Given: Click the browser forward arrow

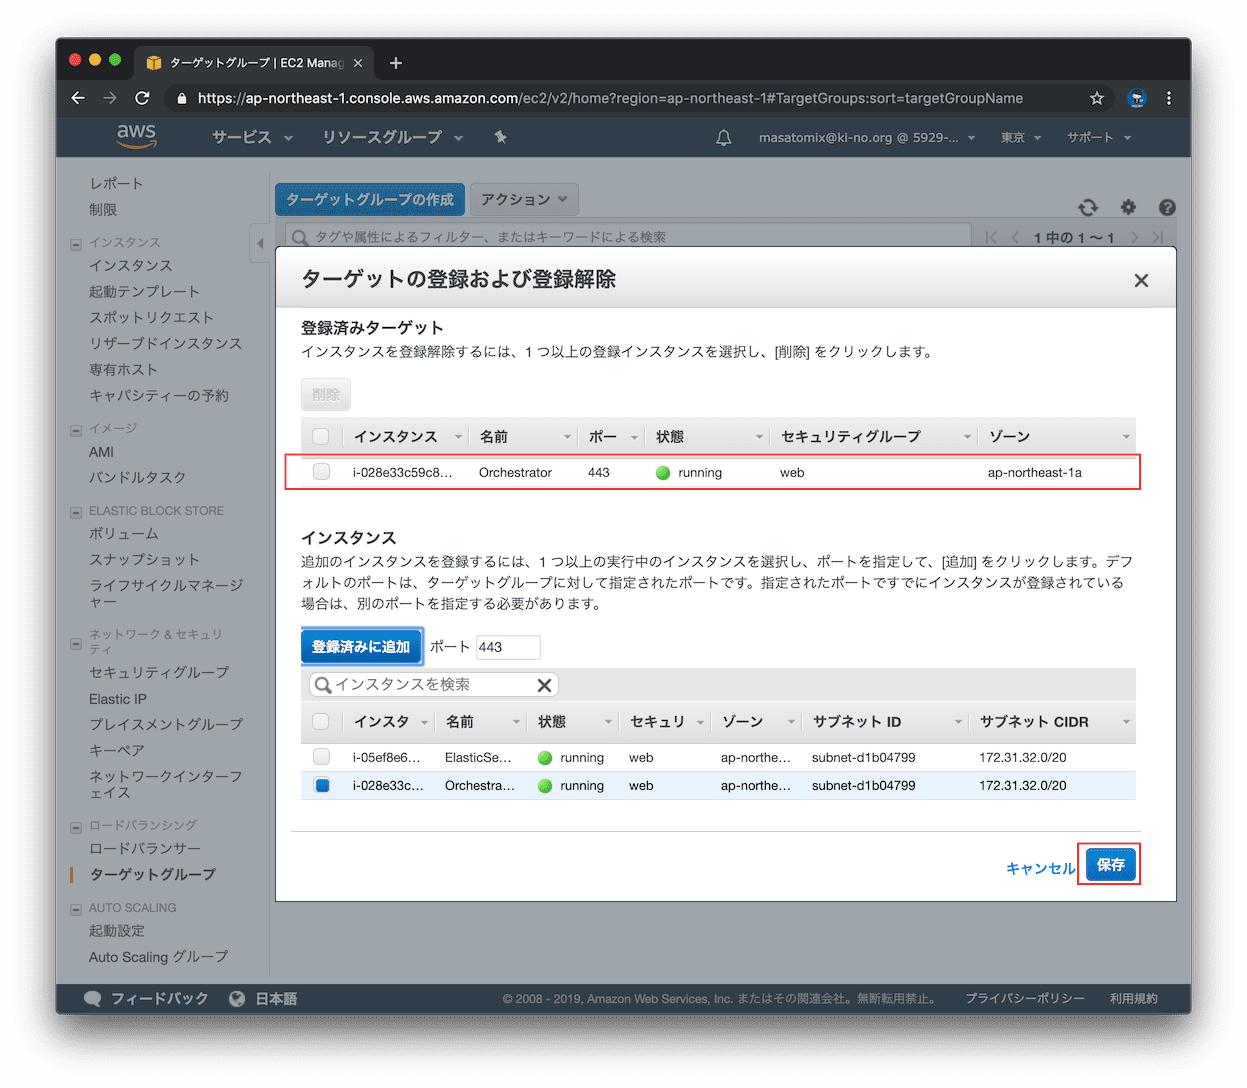Looking at the screenshot, I should pos(110,98).
